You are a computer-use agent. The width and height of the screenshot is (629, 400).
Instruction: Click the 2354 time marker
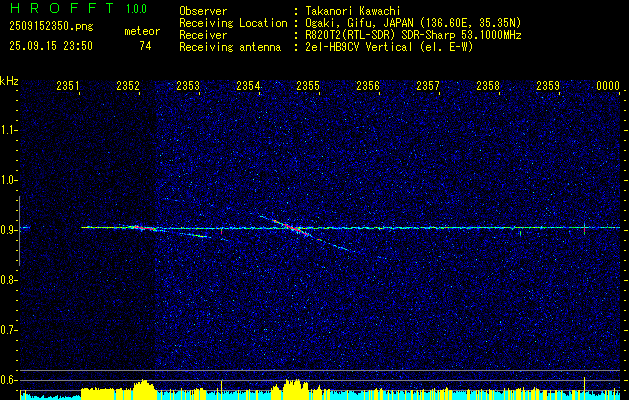click(248, 85)
